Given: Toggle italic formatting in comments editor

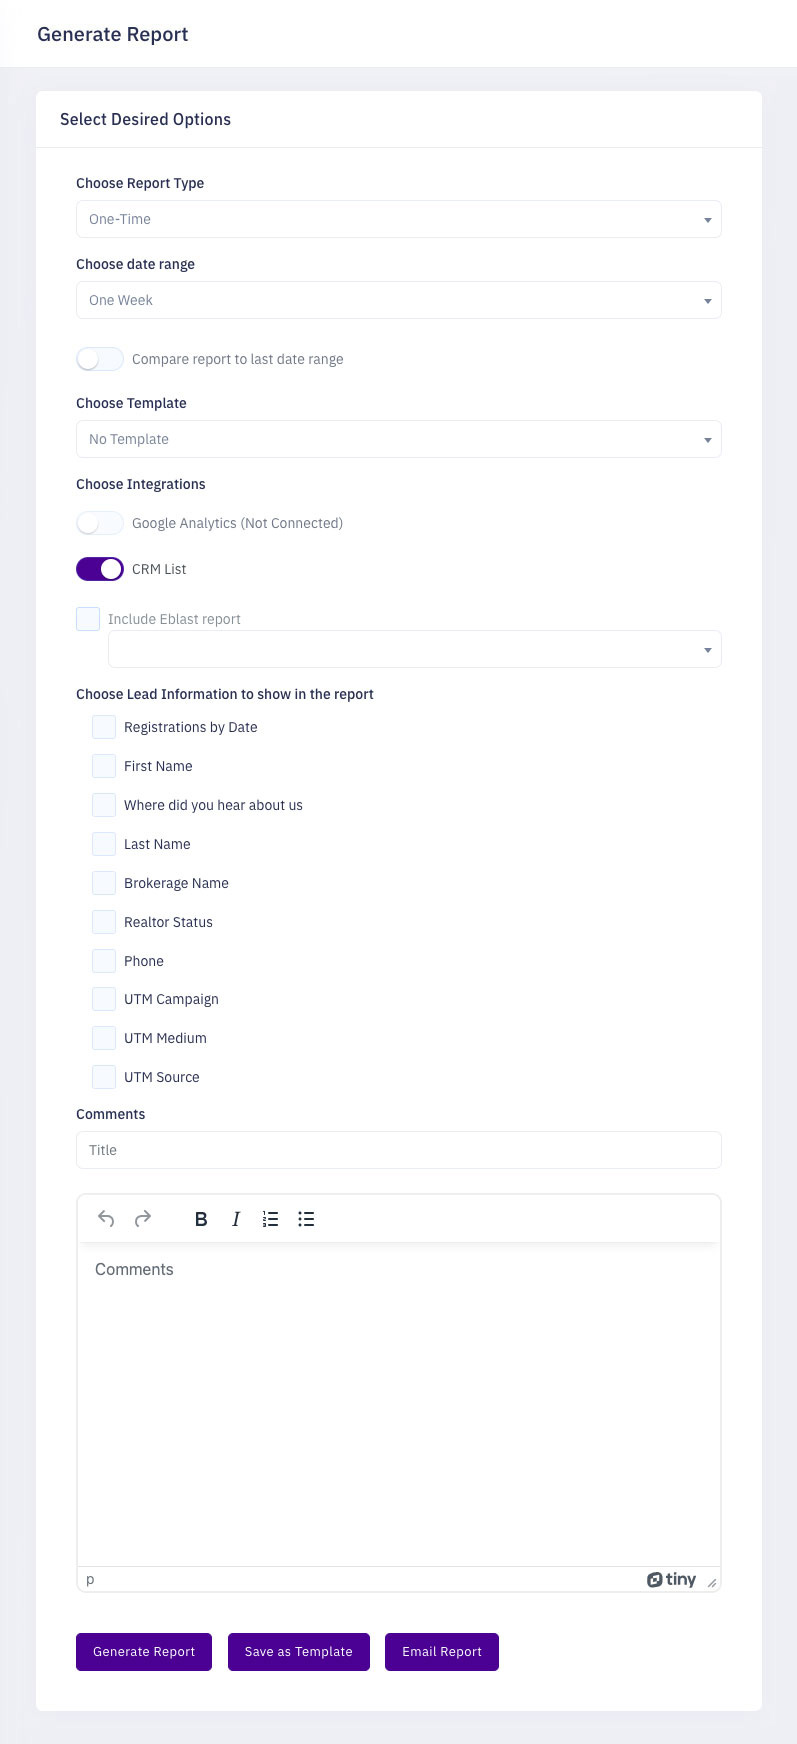Looking at the screenshot, I should 236,1219.
